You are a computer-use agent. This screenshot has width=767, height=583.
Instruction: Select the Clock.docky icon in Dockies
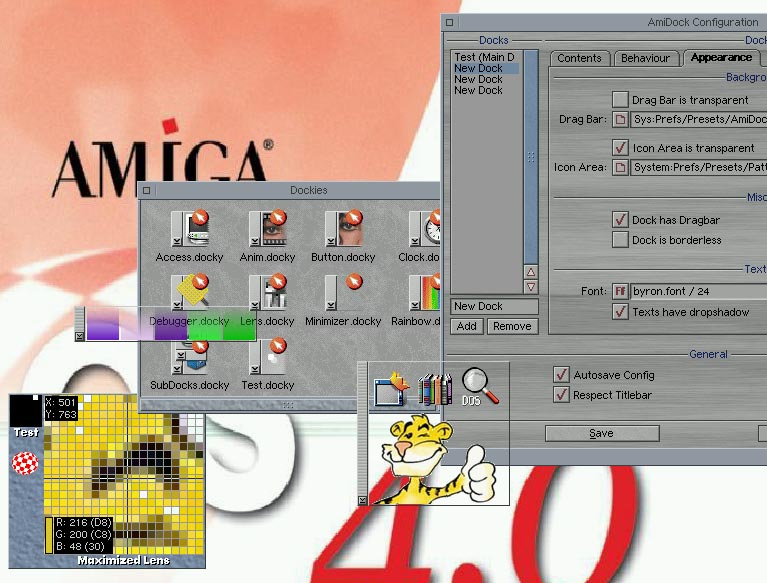pos(425,228)
